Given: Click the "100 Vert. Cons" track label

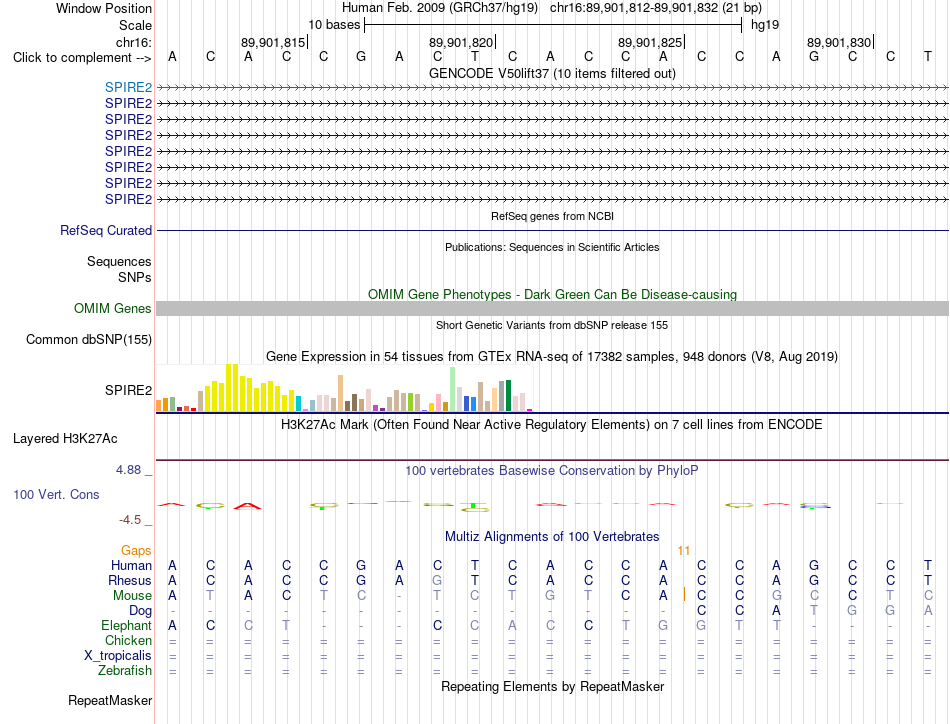Looking at the screenshot, I should [x=56, y=494].
